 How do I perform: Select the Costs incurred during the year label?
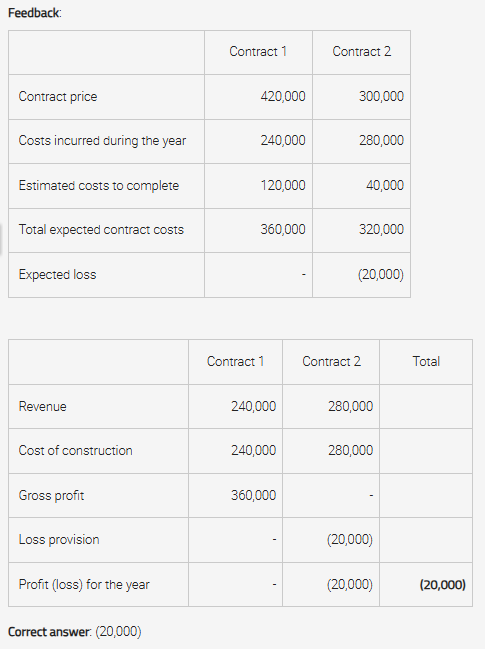pyautogui.click(x=102, y=141)
